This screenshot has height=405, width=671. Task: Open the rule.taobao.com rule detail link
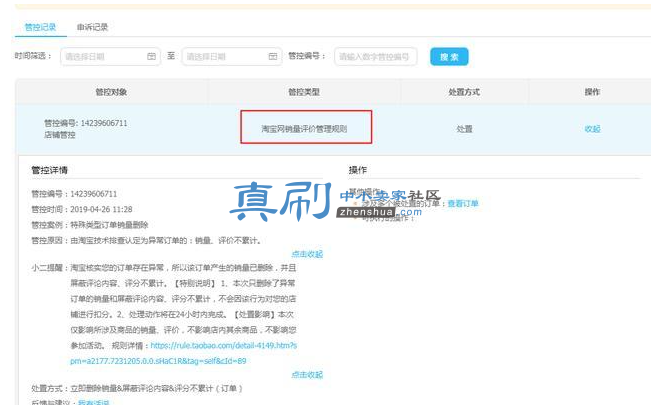pos(184,353)
